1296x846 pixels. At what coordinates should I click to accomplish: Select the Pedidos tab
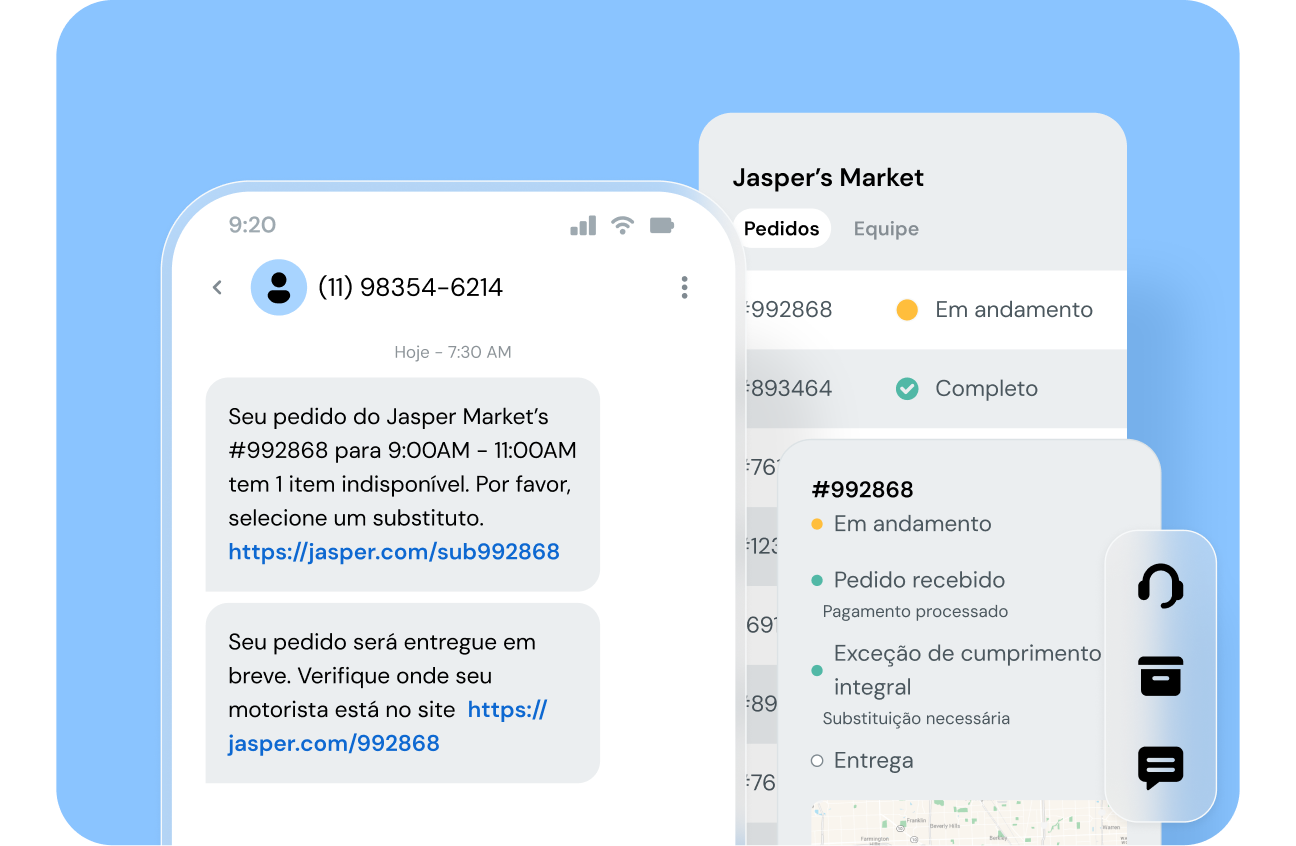coord(781,228)
